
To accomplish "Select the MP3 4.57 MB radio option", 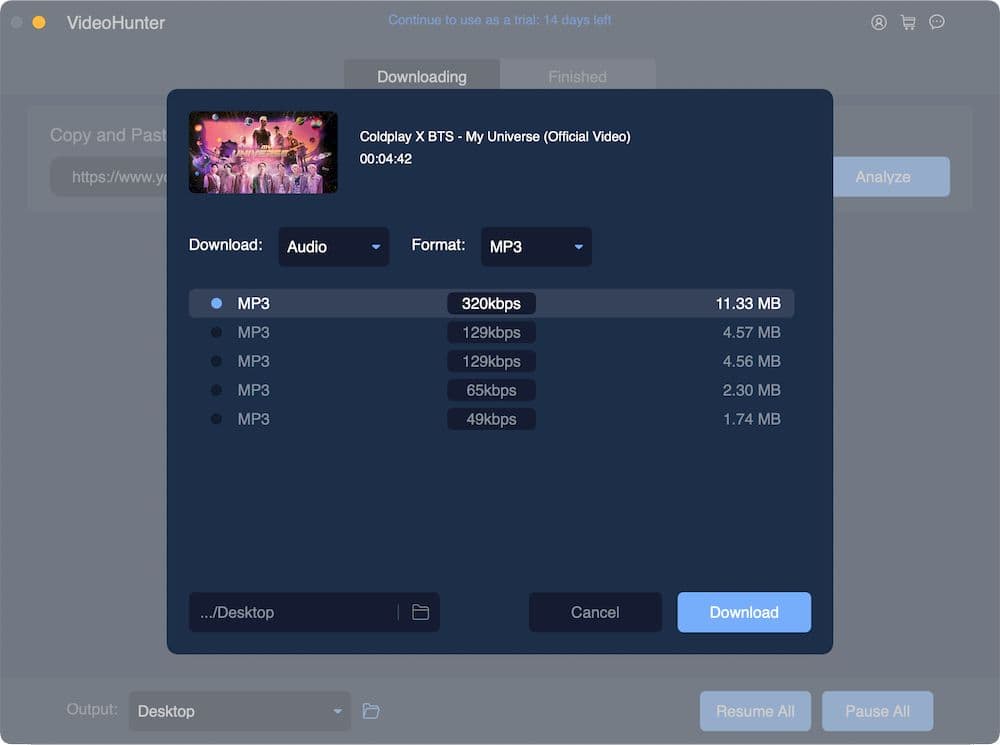I will (216, 332).
